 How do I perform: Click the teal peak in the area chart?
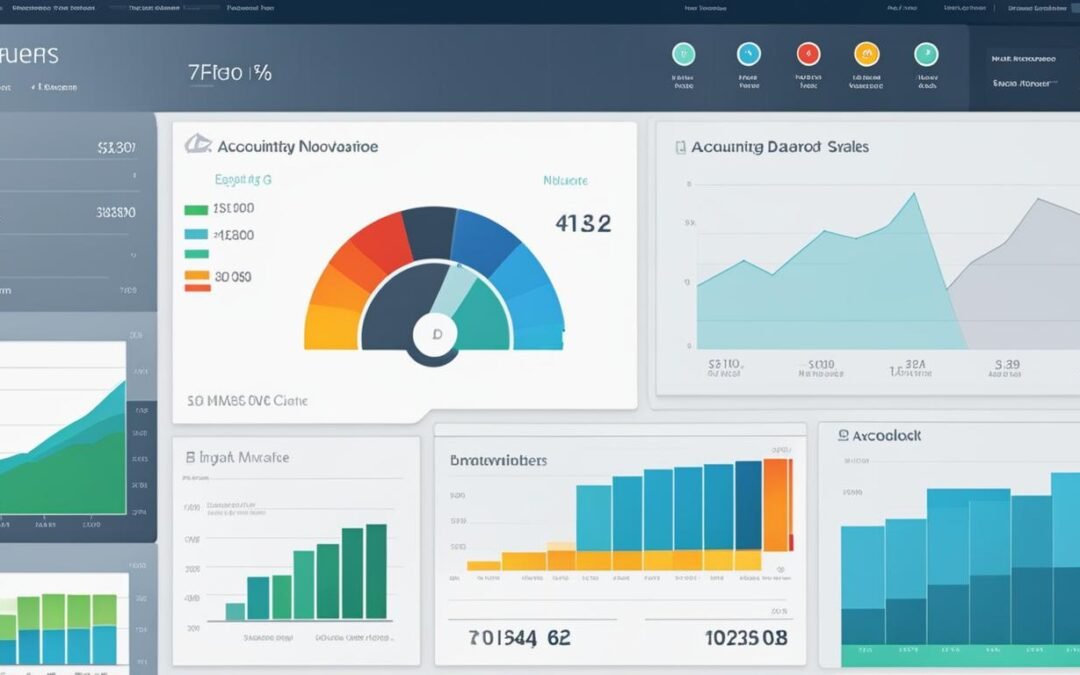pyautogui.click(x=912, y=200)
